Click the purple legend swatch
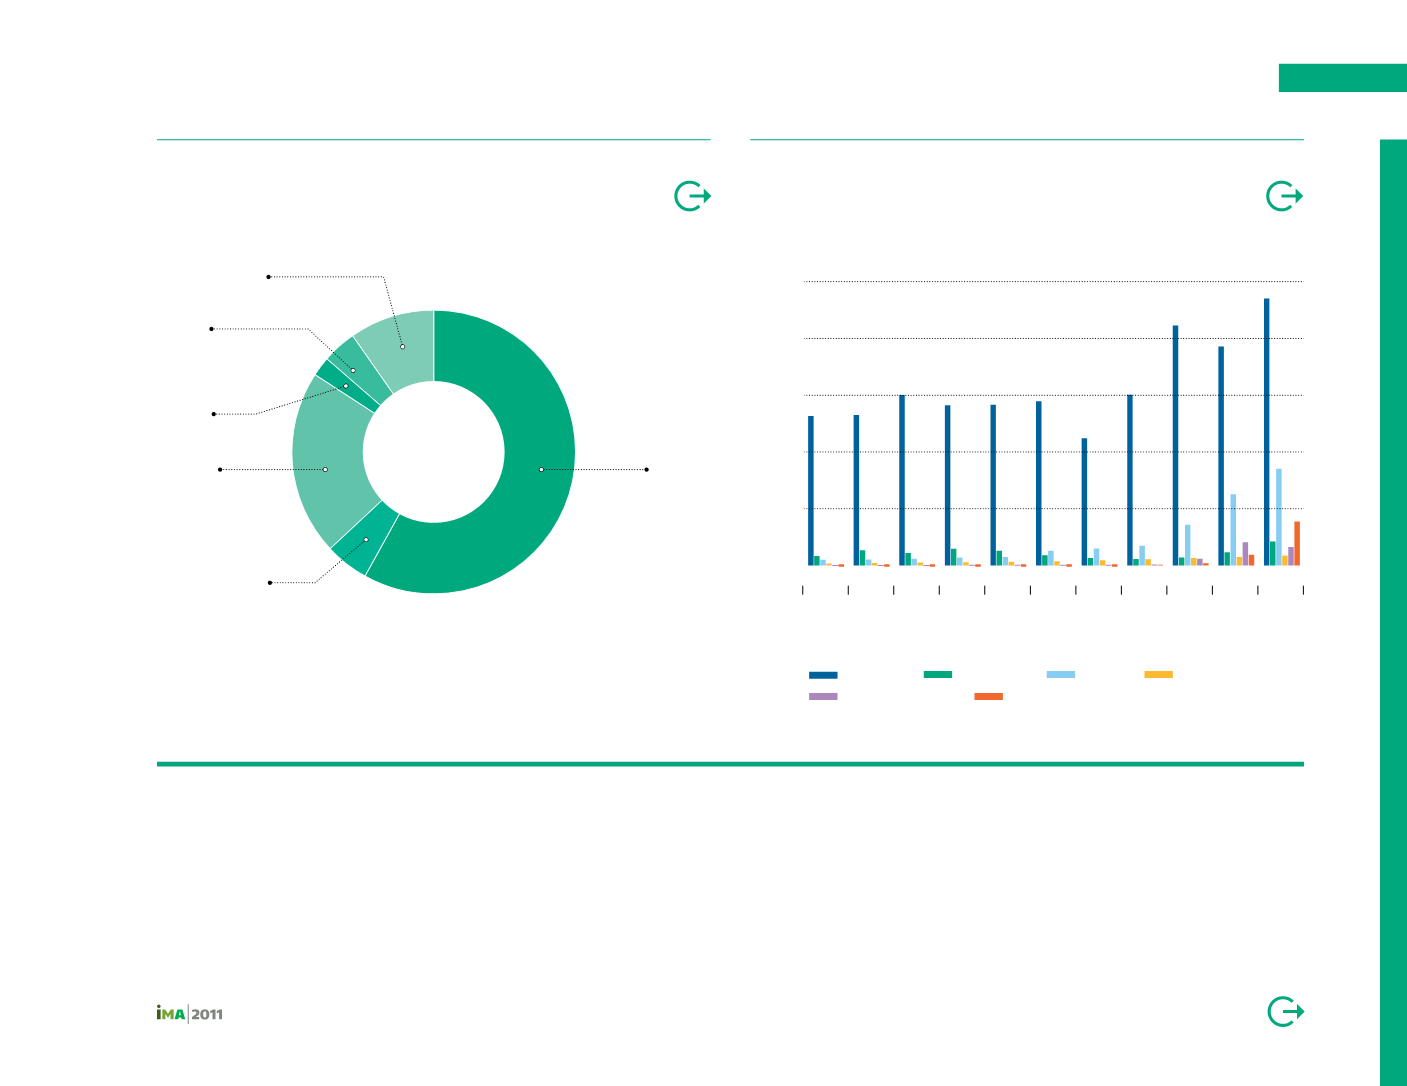 pyautogui.click(x=823, y=696)
